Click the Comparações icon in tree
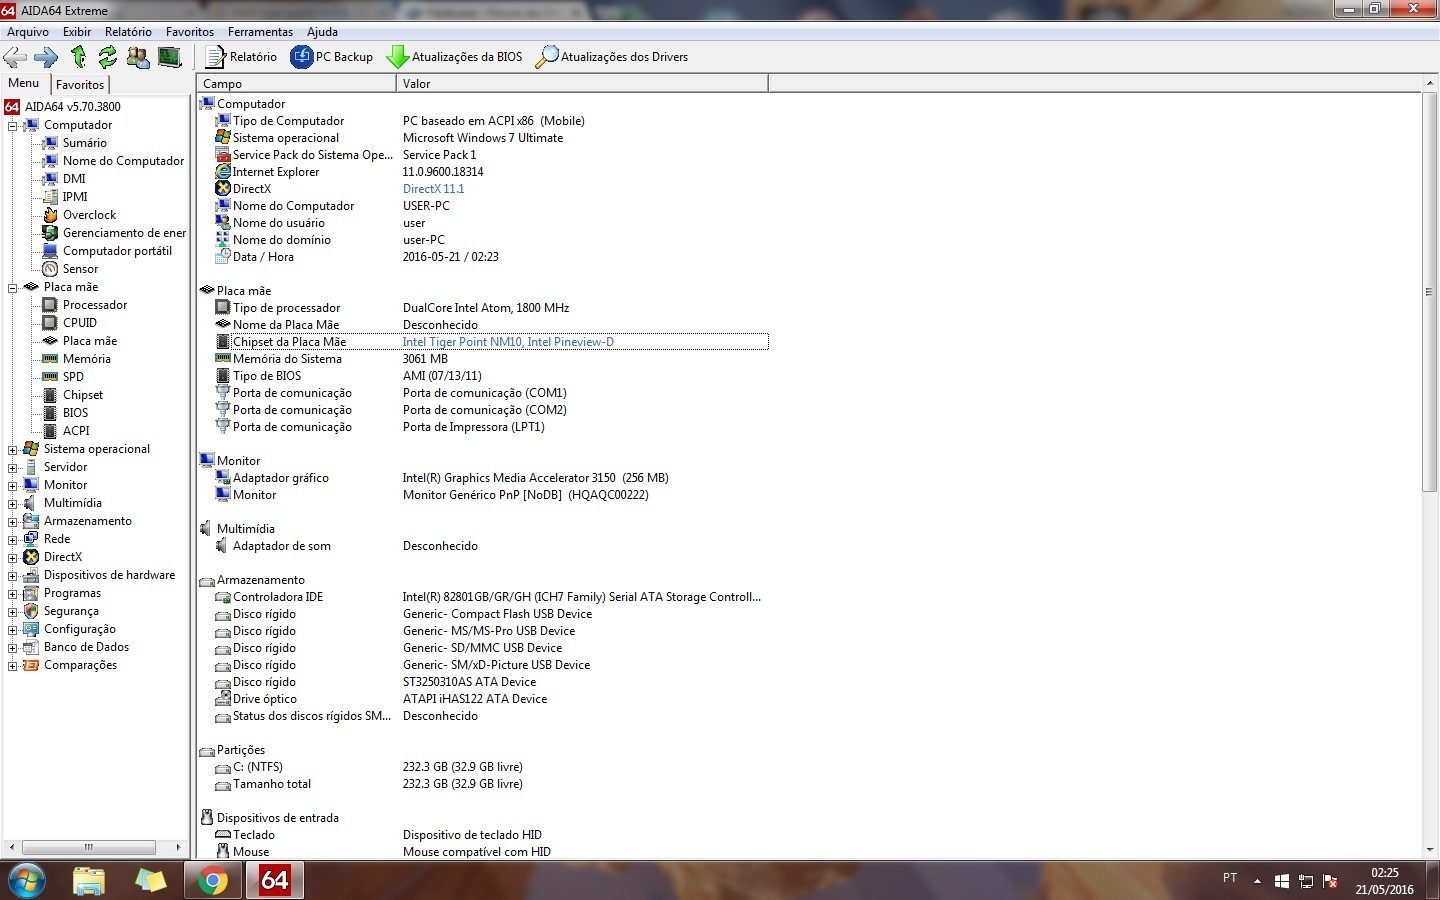1440x900 pixels. (x=31, y=665)
